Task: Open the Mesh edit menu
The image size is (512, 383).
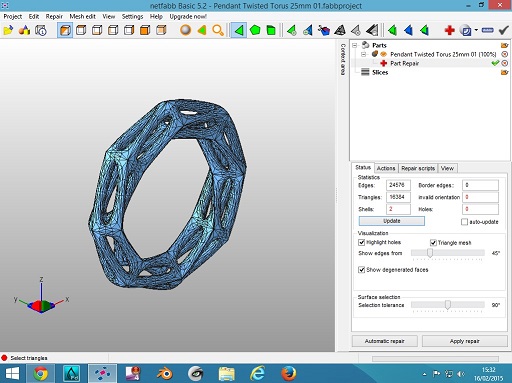Action: tap(82, 16)
